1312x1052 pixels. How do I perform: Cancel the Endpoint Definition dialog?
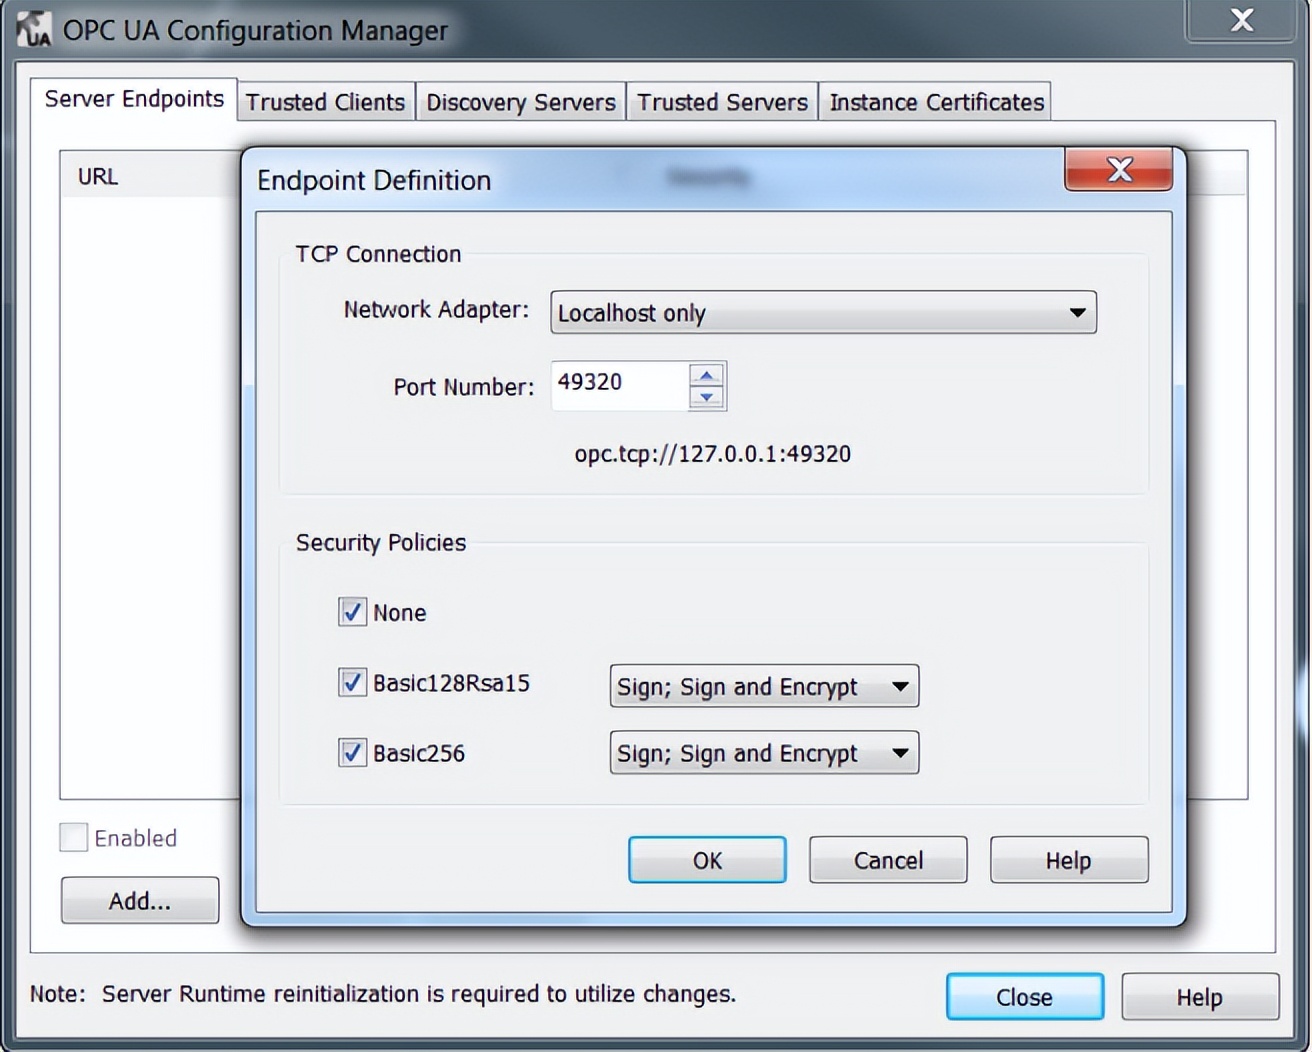click(x=886, y=860)
